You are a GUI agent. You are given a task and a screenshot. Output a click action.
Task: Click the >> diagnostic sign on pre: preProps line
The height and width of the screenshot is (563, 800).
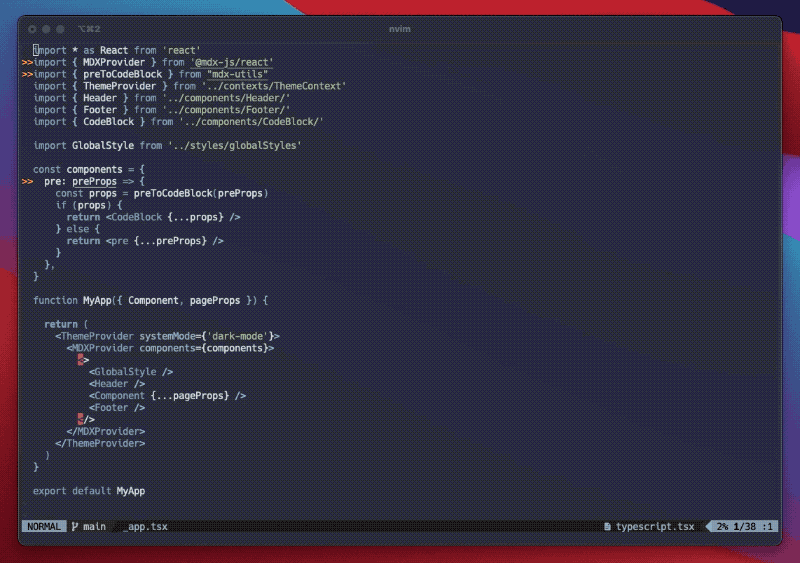click(x=28, y=182)
